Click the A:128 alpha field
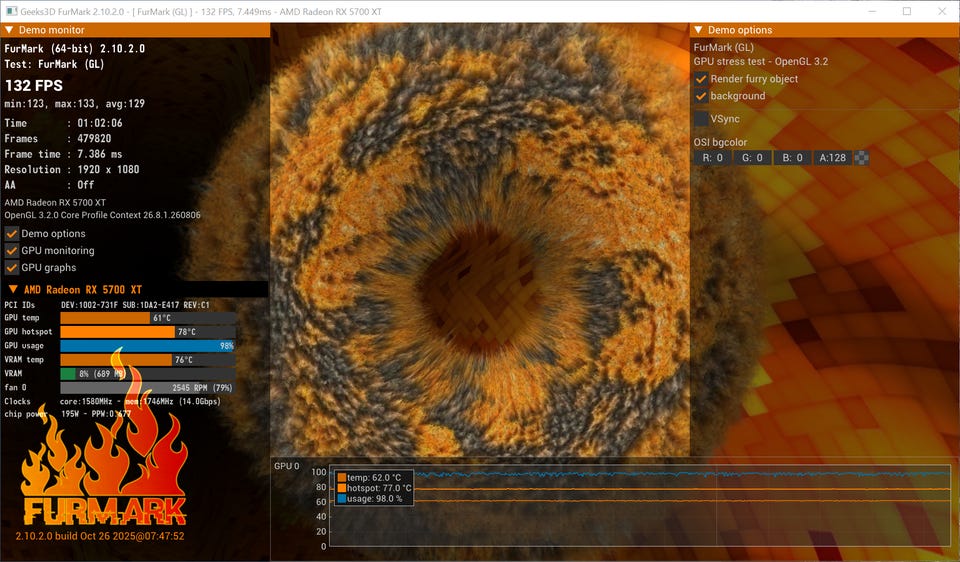This screenshot has width=960, height=562. [x=832, y=158]
